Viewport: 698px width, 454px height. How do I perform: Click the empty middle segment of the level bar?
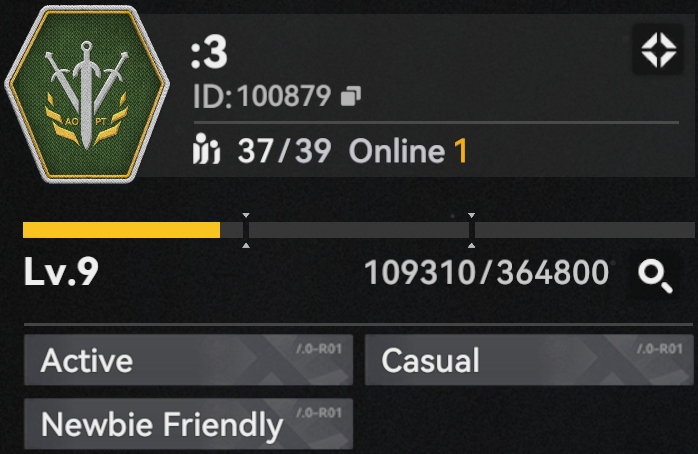coord(359,230)
